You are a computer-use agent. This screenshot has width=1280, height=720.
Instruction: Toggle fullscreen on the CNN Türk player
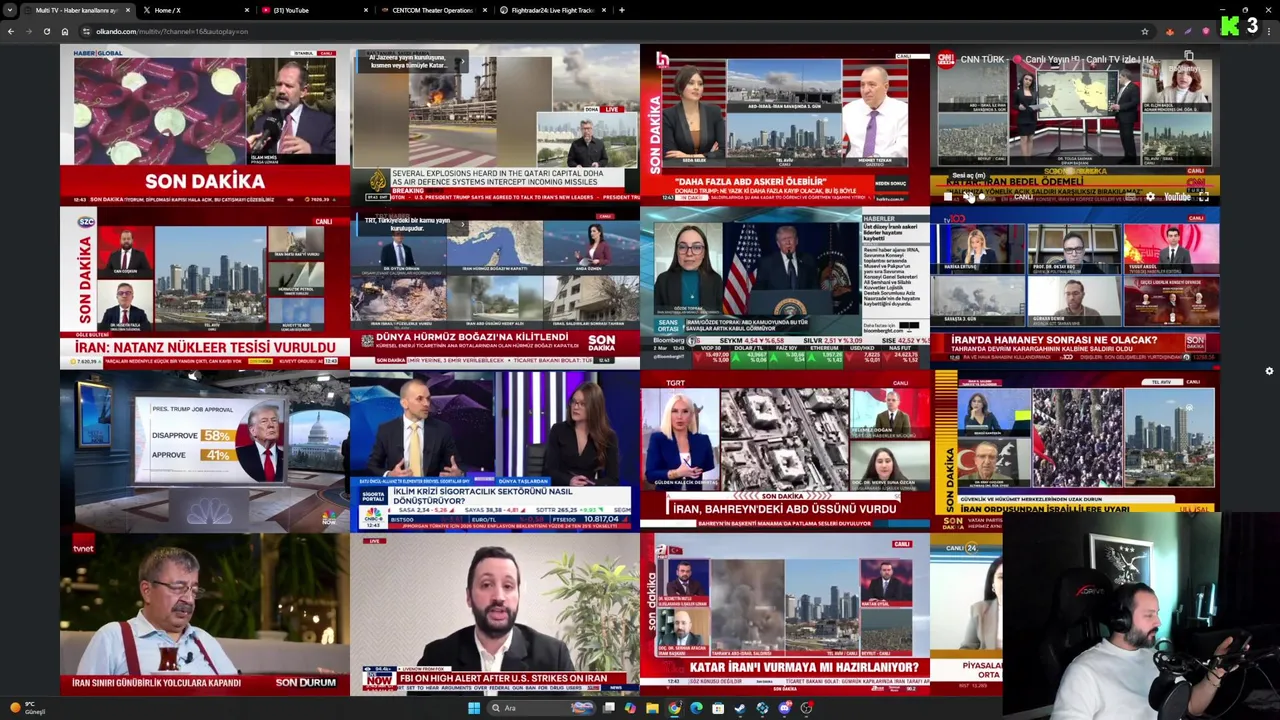[1203, 197]
